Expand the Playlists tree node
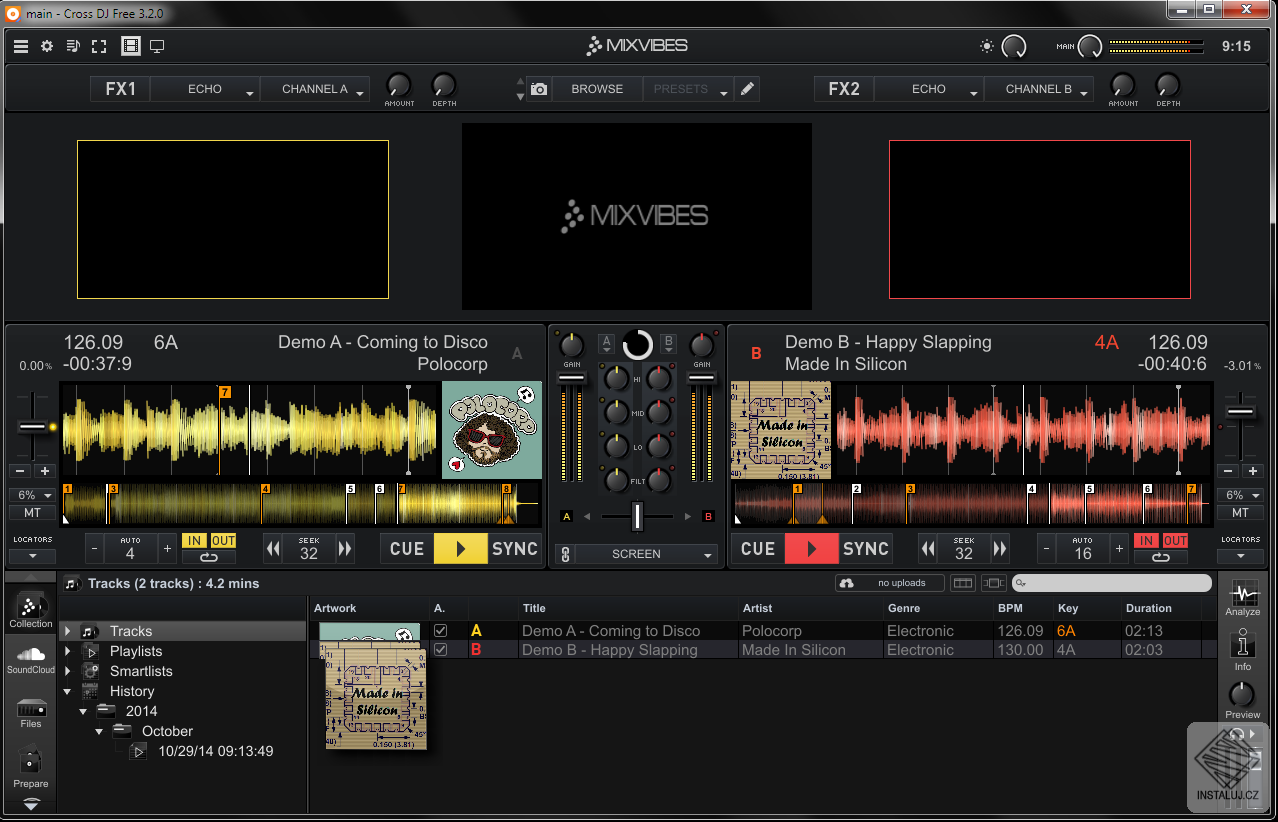Screen dimensions: 1278x822 coord(67,651)
